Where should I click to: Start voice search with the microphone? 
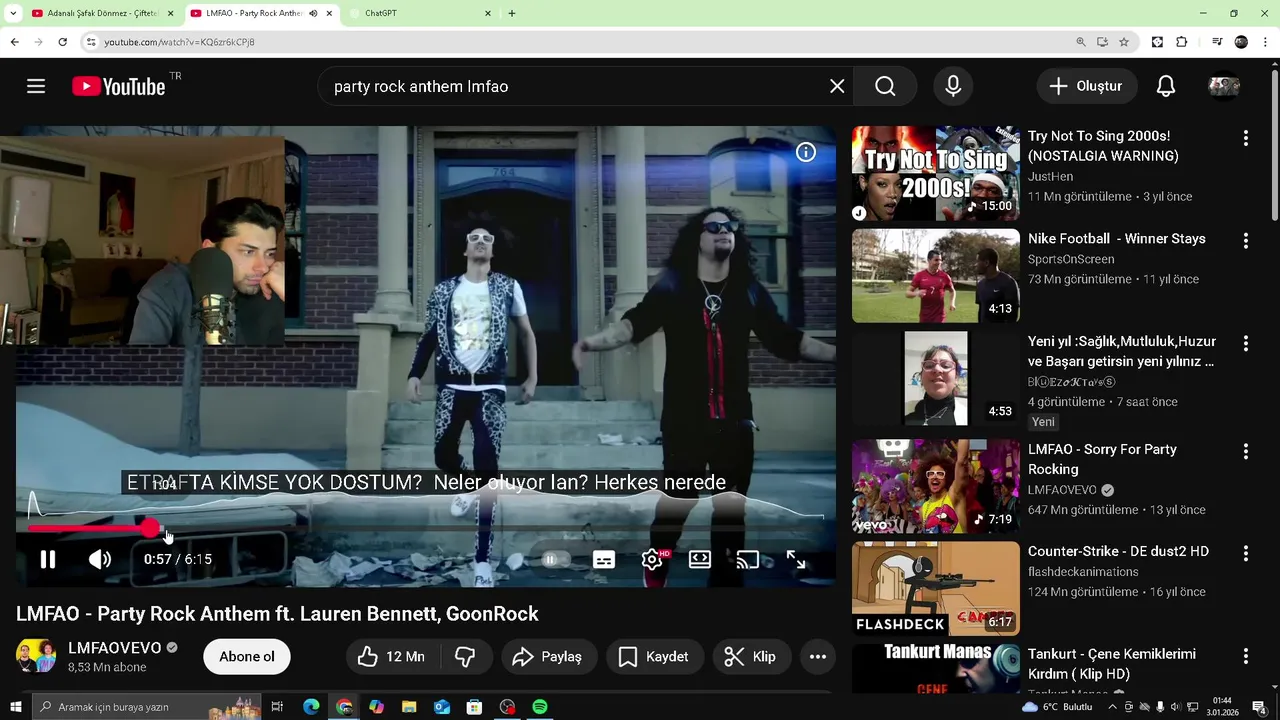[x=953, y=86]
